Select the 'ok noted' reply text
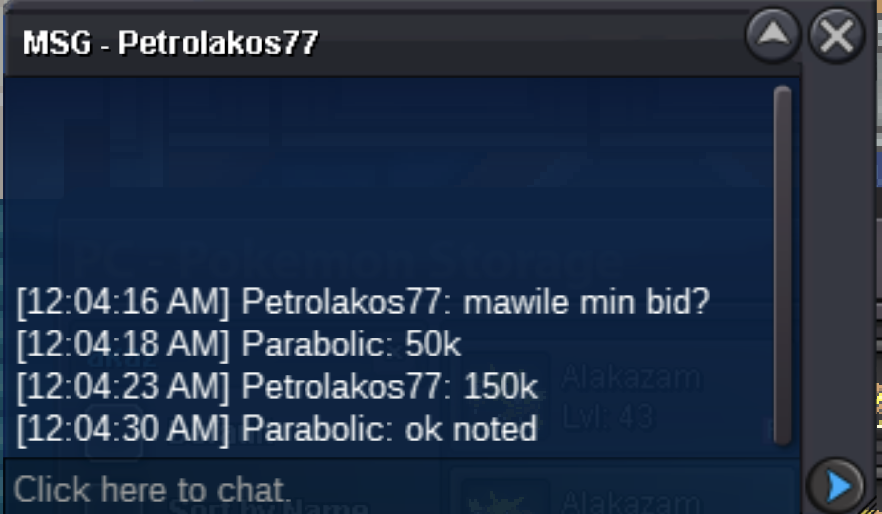This screenshot has height=514, width=882. coord(471,429)
